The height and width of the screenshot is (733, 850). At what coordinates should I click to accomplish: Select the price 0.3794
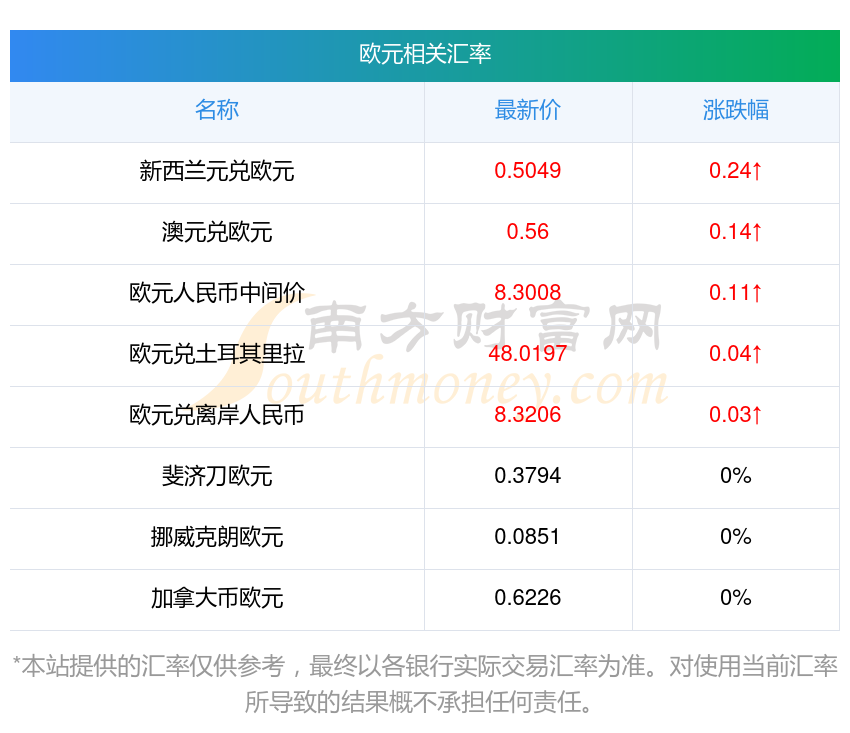pyautogui.click(x=527, y=476)
